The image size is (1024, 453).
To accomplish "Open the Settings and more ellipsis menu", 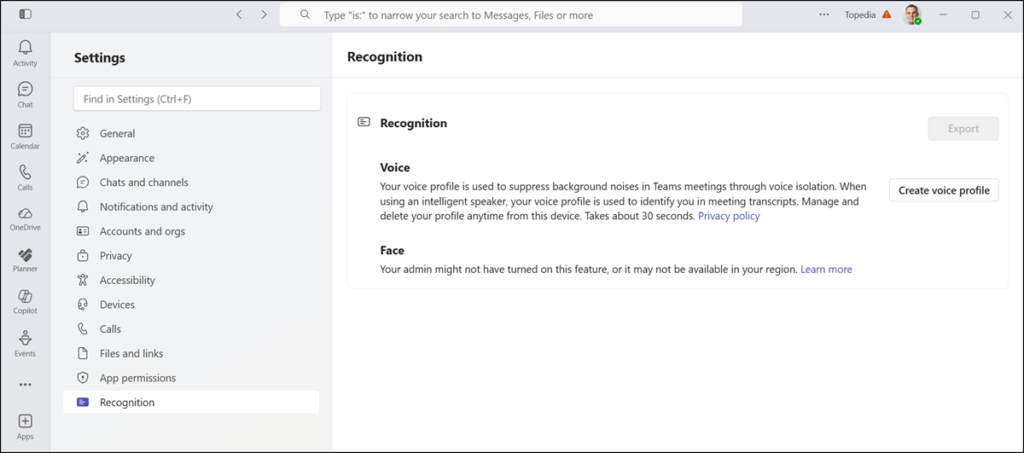I will (824, 14).
